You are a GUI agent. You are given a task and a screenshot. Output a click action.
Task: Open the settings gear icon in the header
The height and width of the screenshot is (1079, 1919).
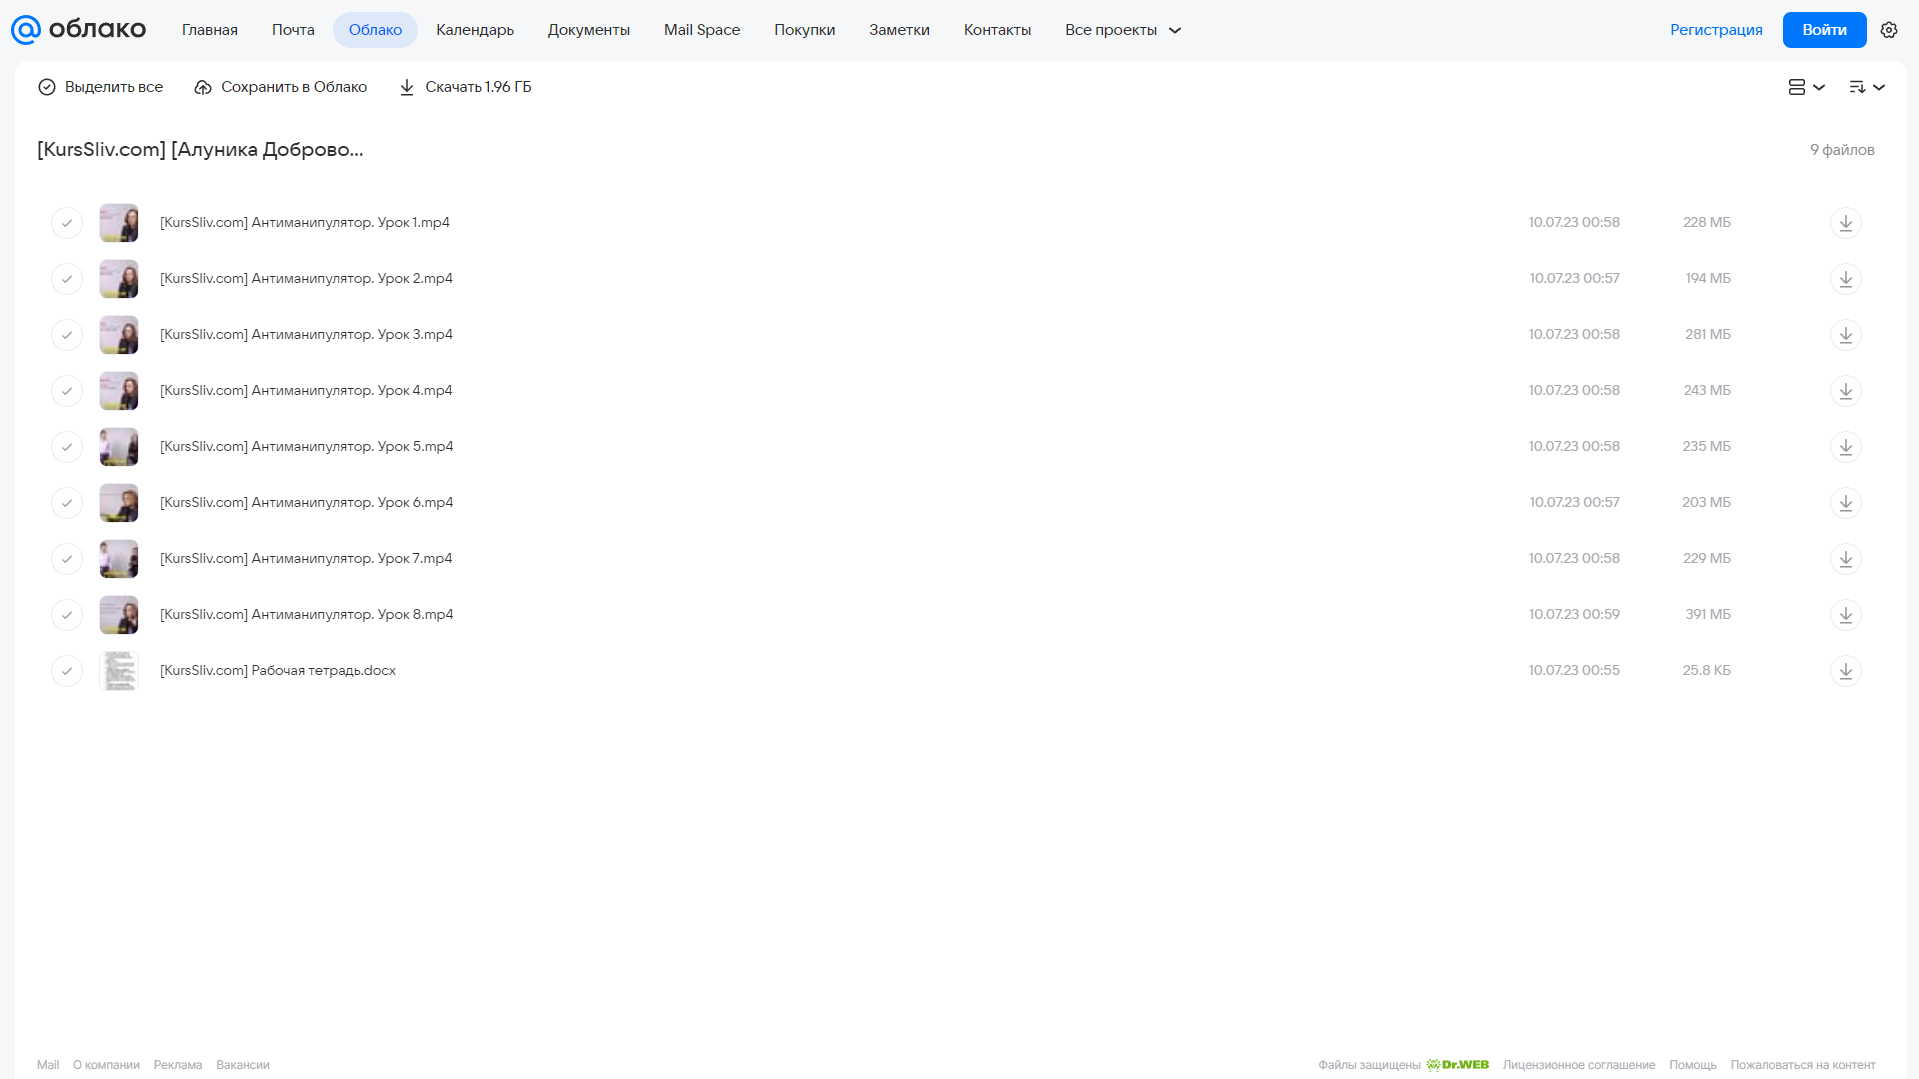(x=1889, y=30)
